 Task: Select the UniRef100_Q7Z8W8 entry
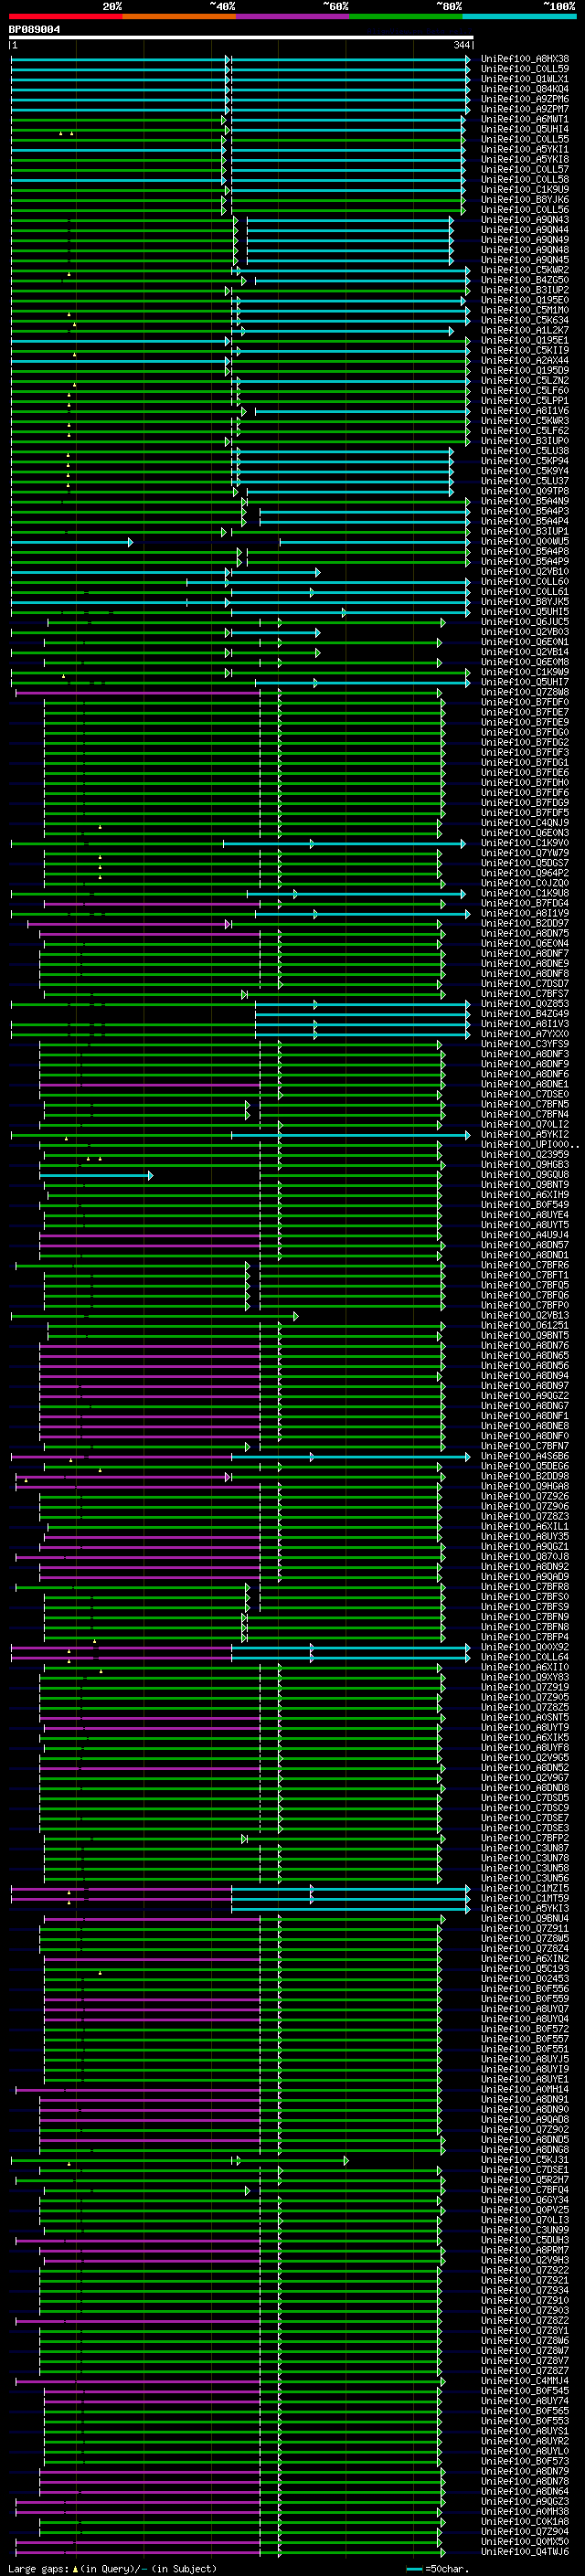point(524,692)
